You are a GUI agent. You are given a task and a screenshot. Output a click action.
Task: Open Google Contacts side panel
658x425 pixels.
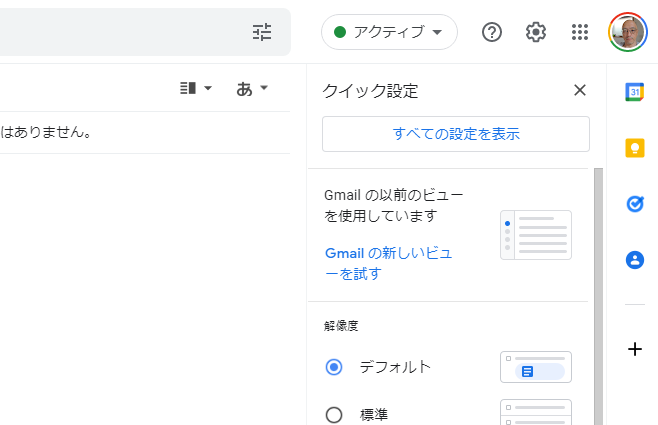point(634,260)
